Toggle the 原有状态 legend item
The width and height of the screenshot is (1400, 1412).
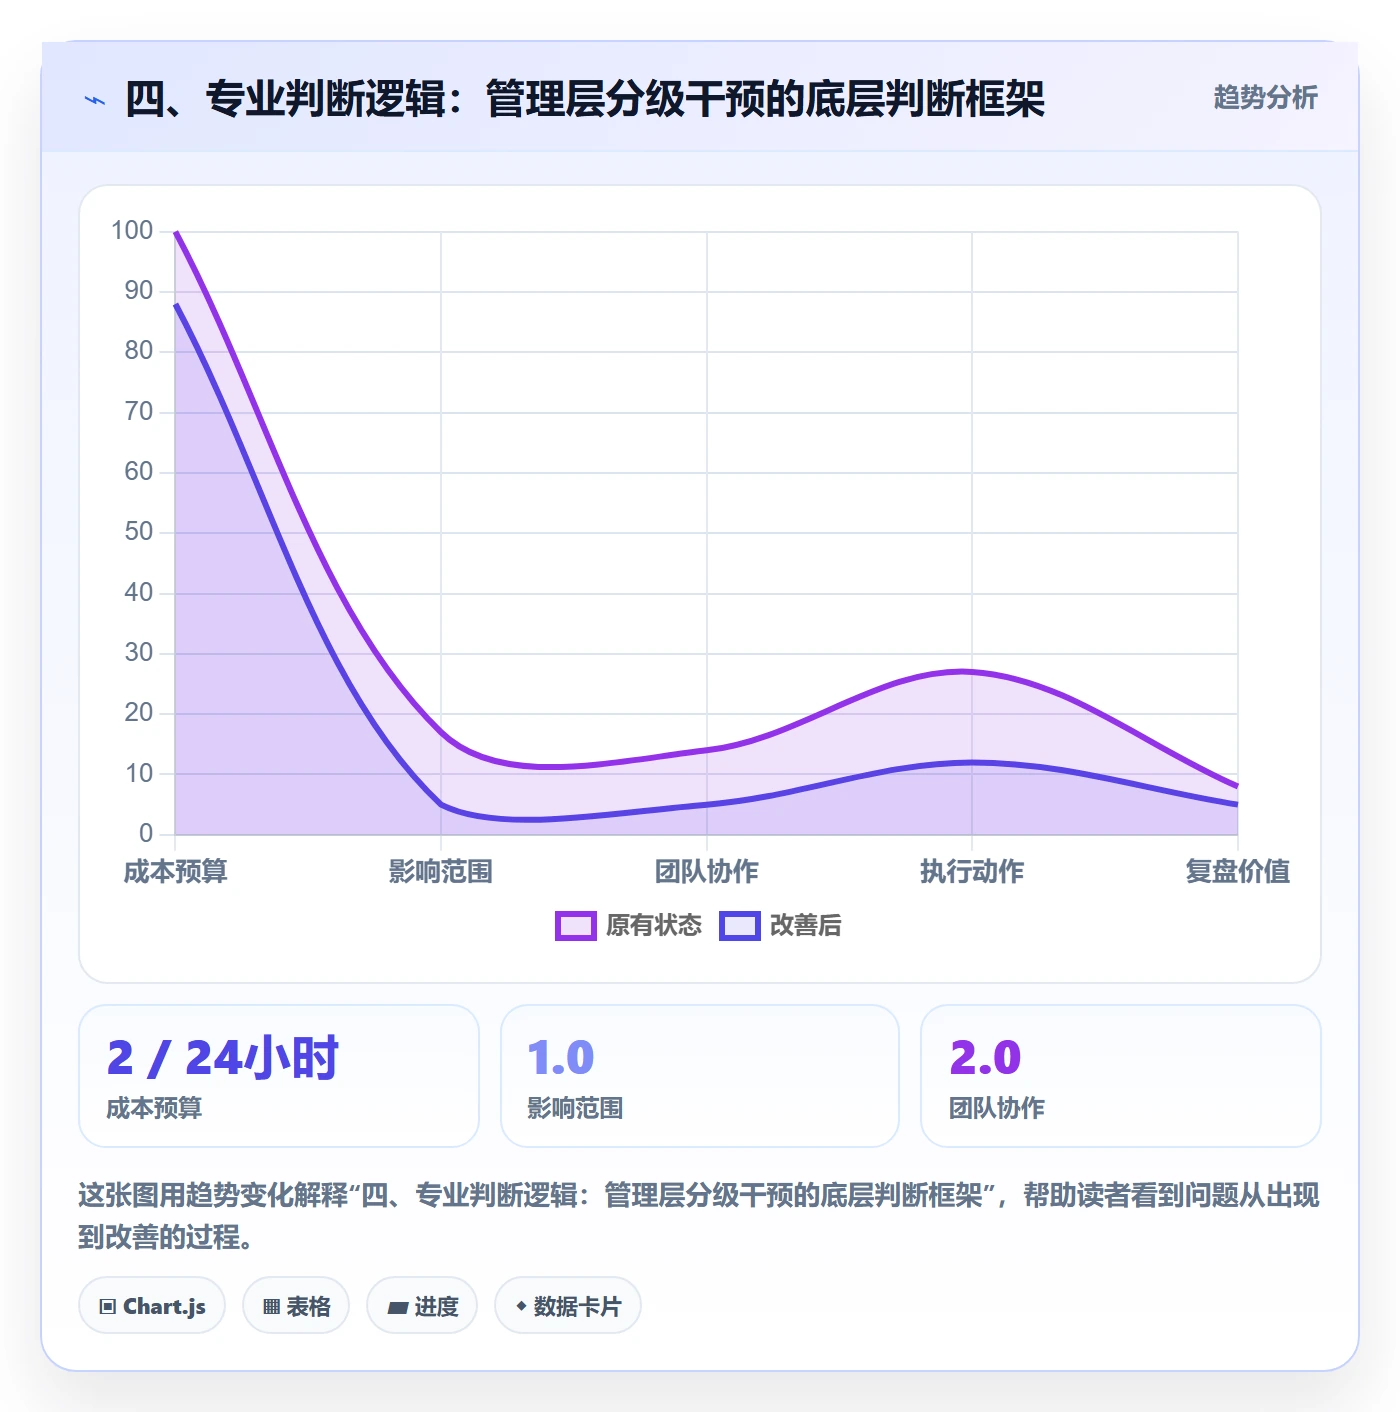point(628,925)
